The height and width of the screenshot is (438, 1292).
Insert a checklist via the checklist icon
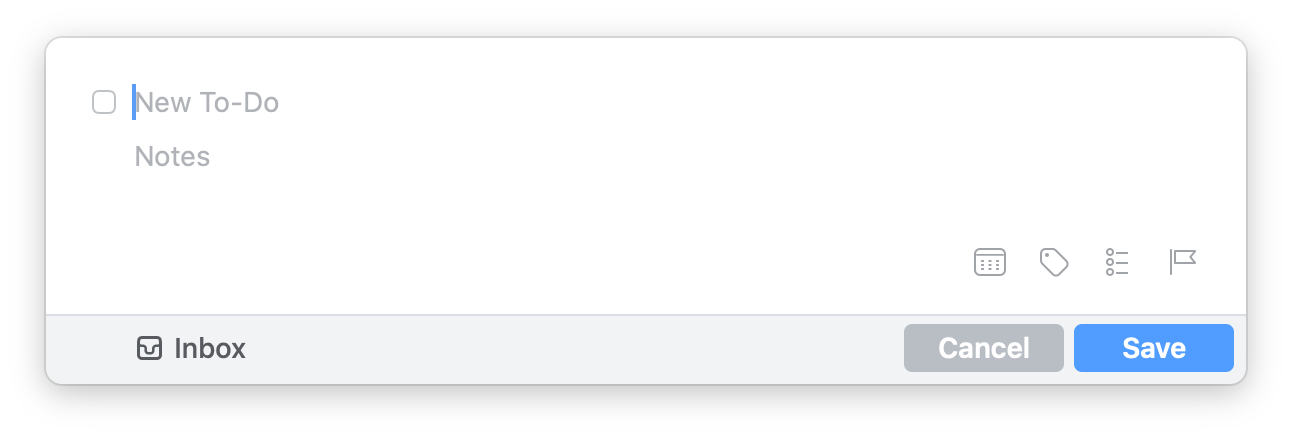[x=1117, y=262]
